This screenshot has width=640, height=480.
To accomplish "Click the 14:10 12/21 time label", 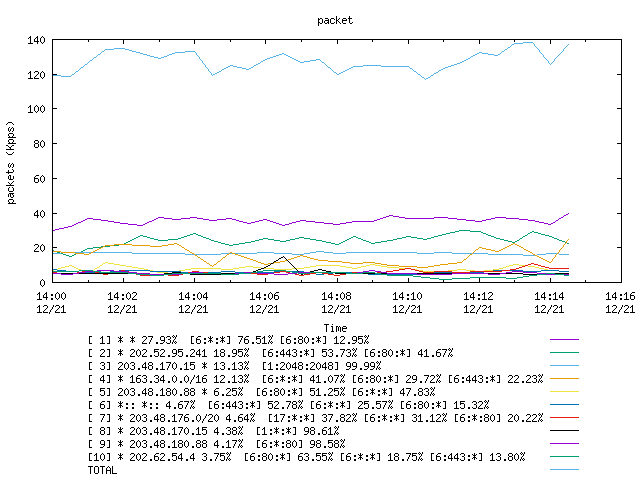I will pos(407,302).
